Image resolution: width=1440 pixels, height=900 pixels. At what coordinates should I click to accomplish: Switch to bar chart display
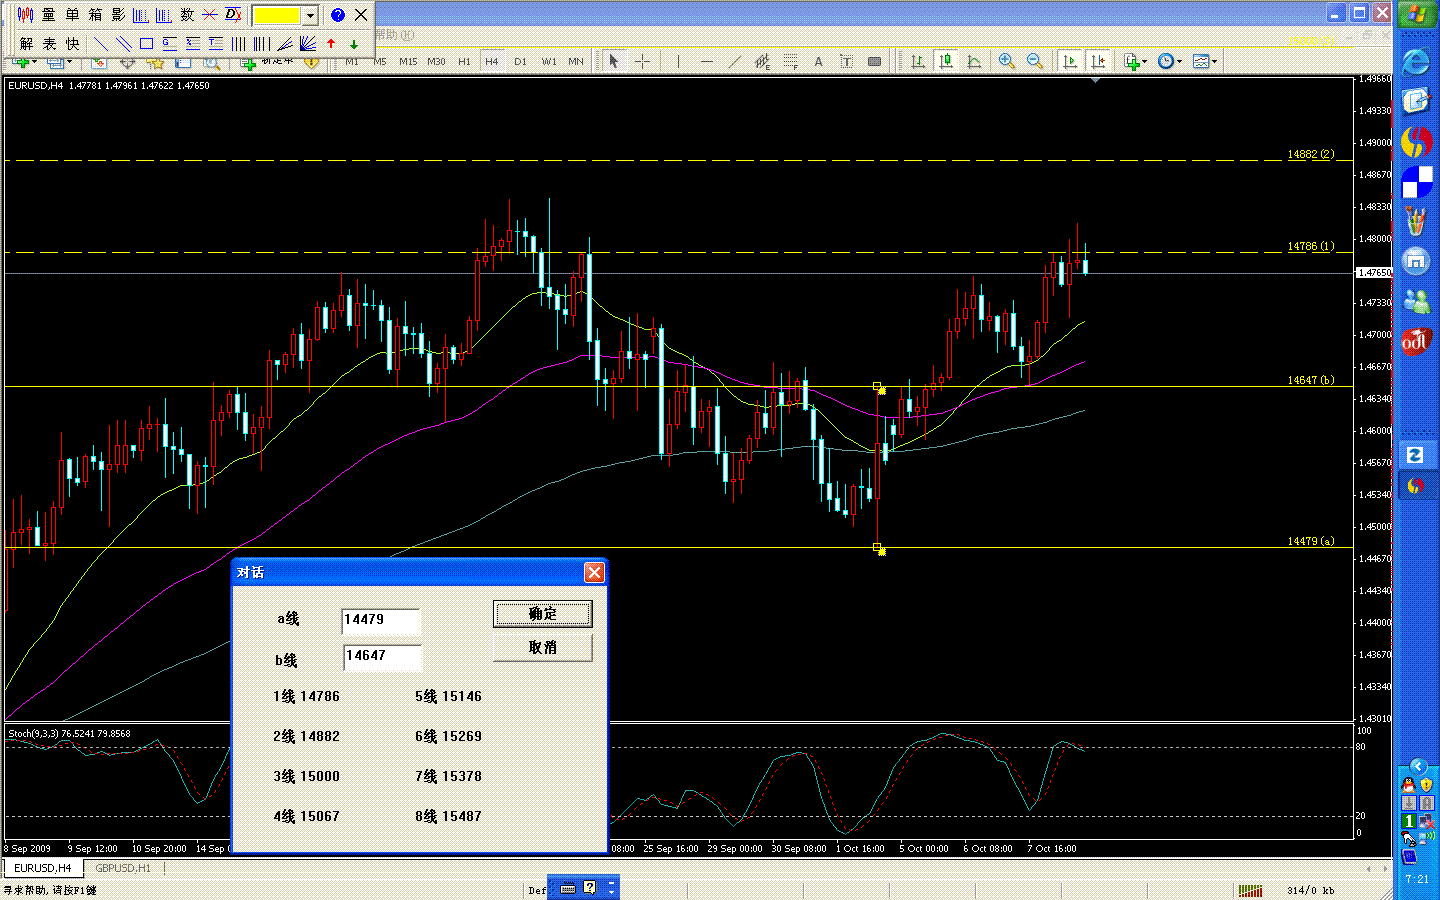pyautogui.click(x=917, y=62)
